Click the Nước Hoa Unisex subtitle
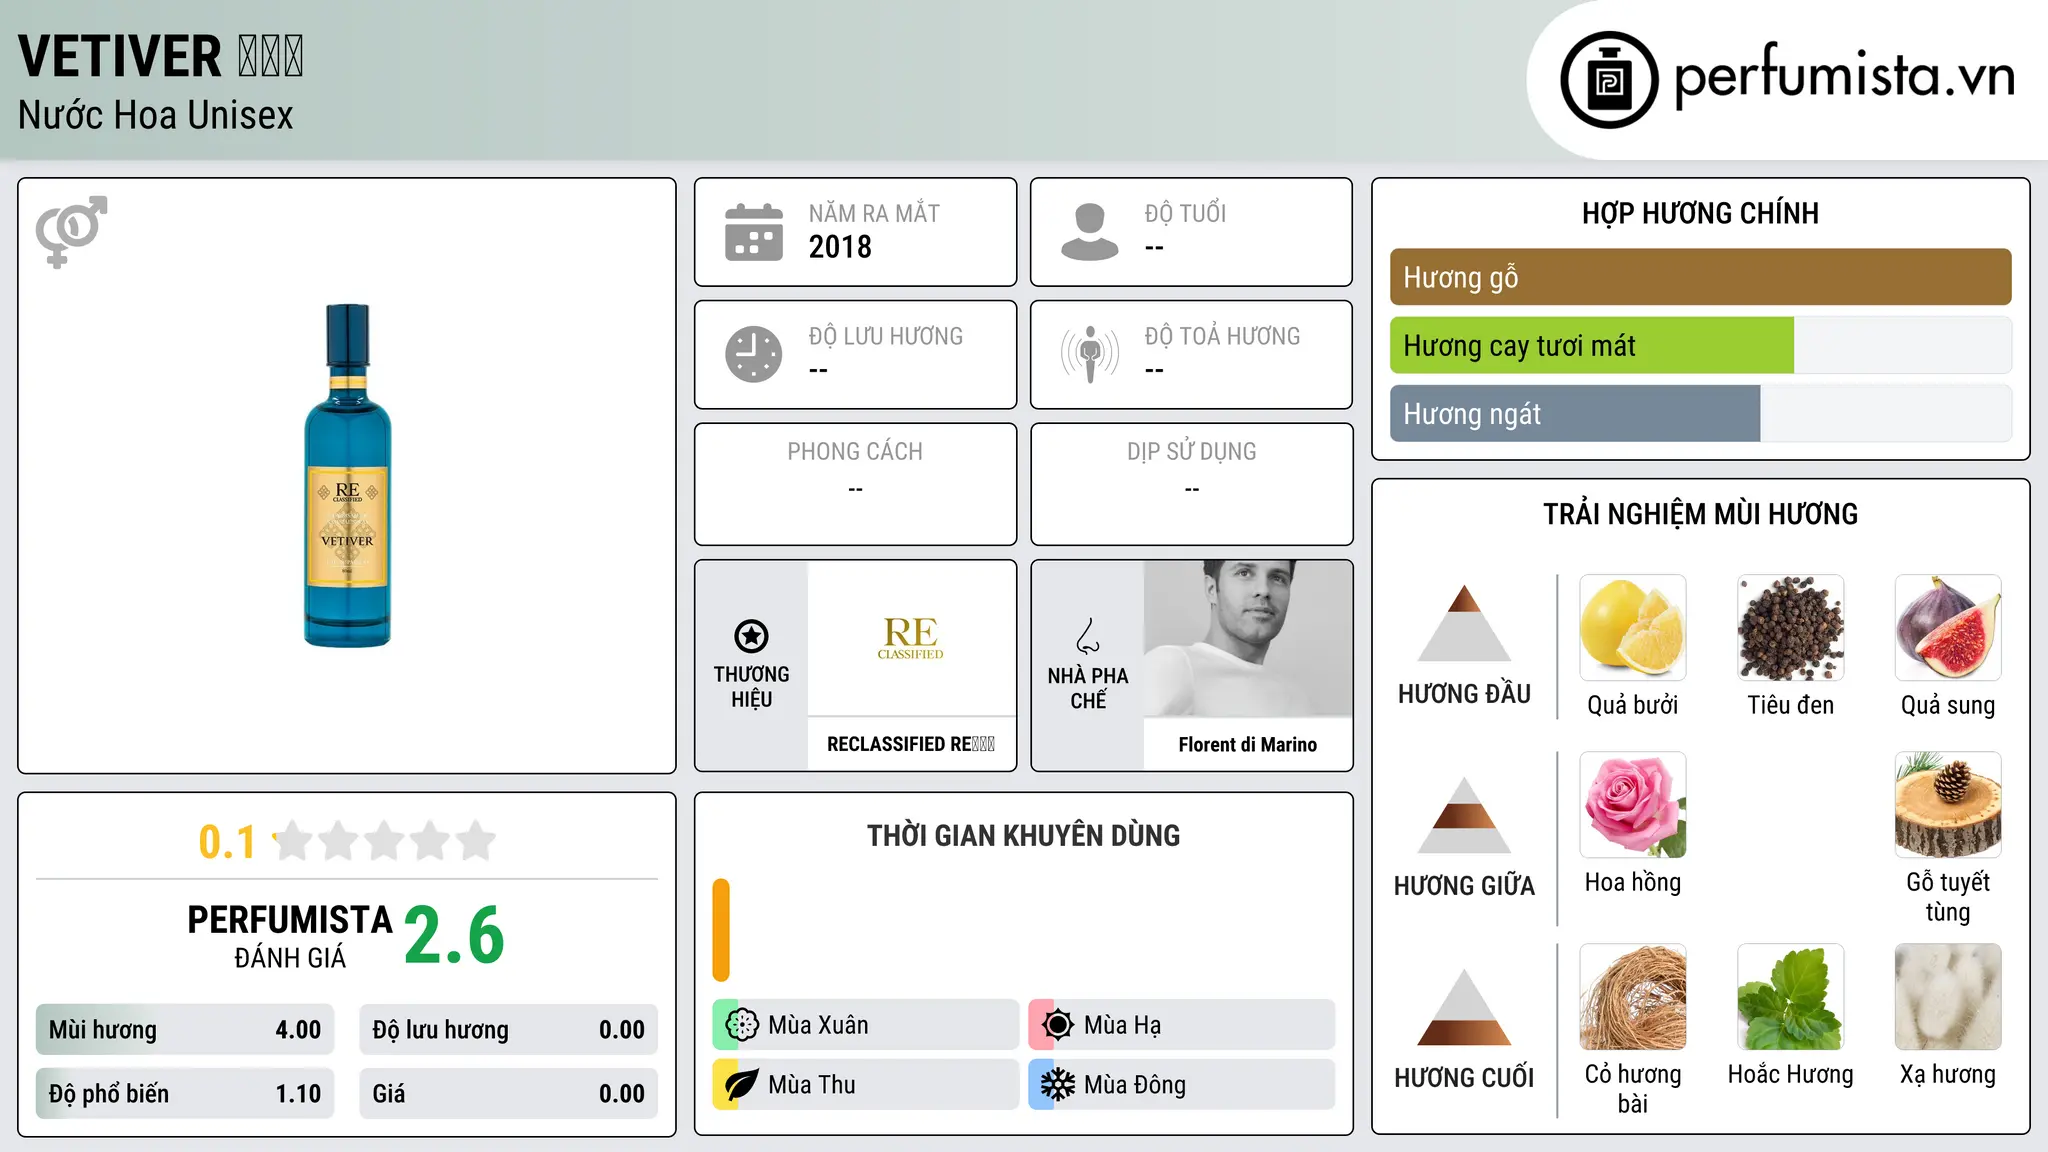This screenshot has height=1152, width=2048. (156, 115)
